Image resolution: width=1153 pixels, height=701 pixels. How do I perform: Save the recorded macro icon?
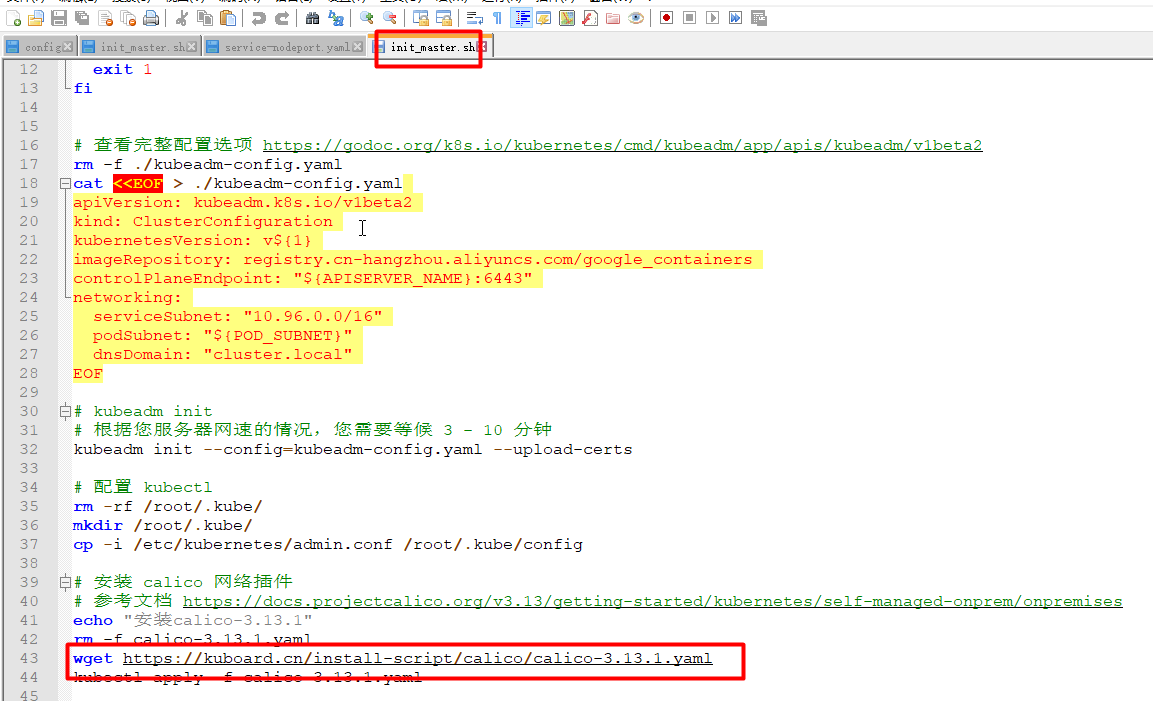click(x=759, y=18)
